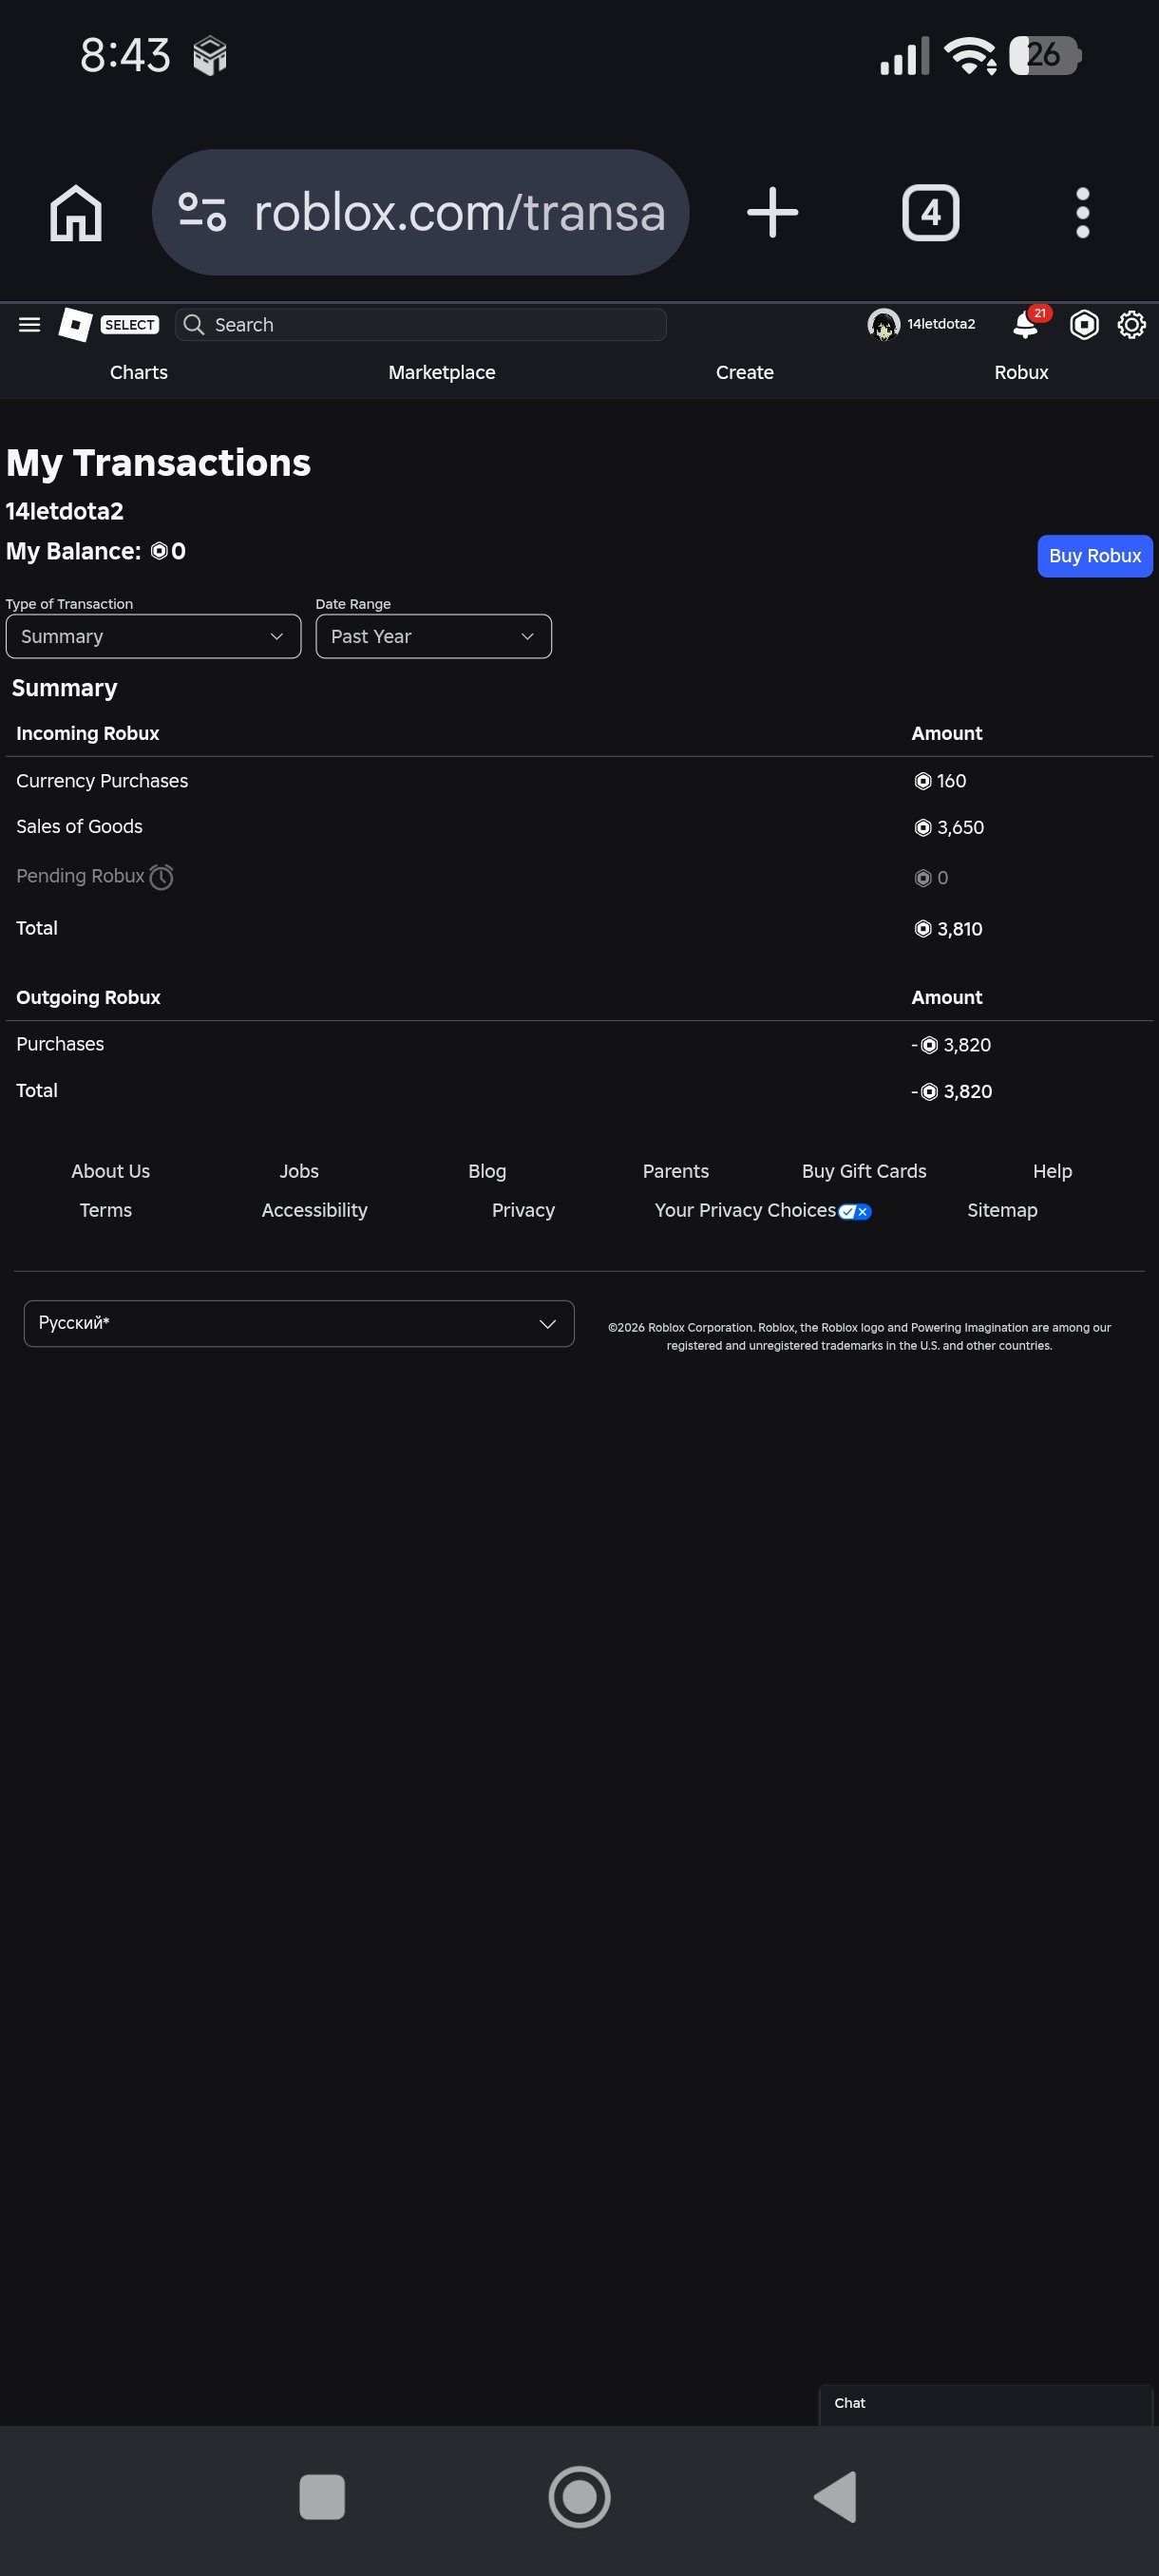Open the browser tab switcher showing 4
Screen dimensions: 1159x2576
point(930,212)
